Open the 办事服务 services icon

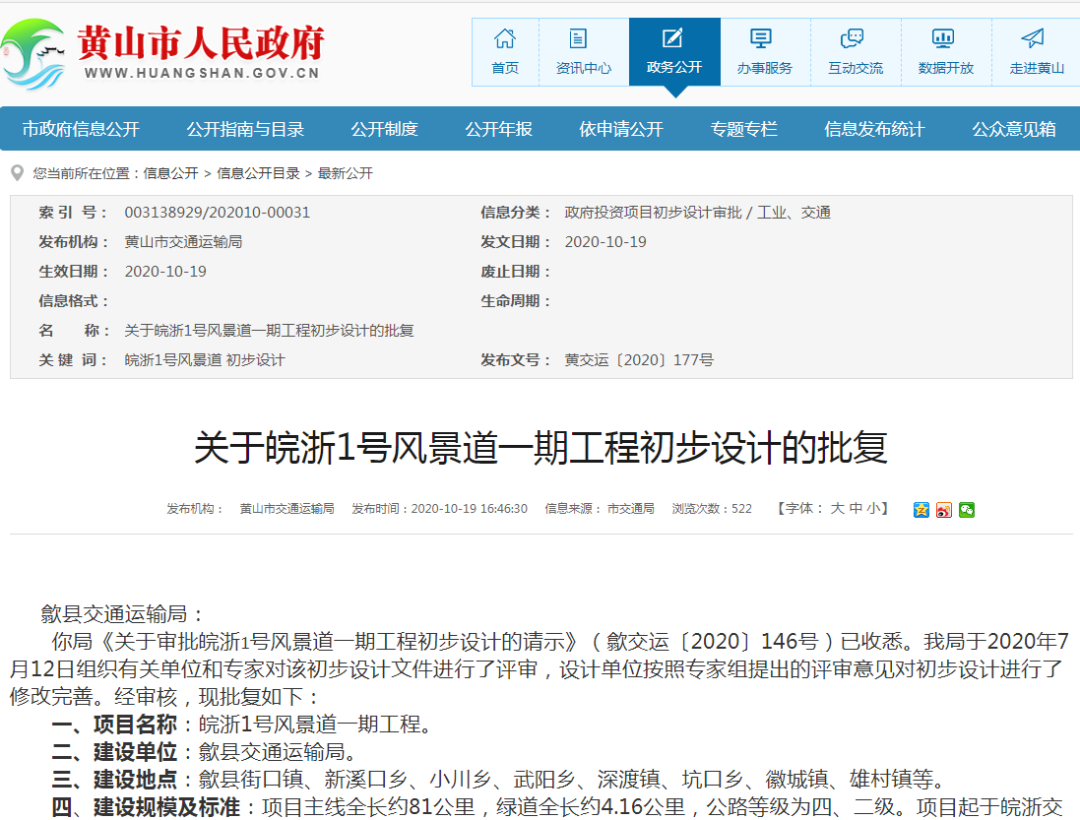pos(763,39)
